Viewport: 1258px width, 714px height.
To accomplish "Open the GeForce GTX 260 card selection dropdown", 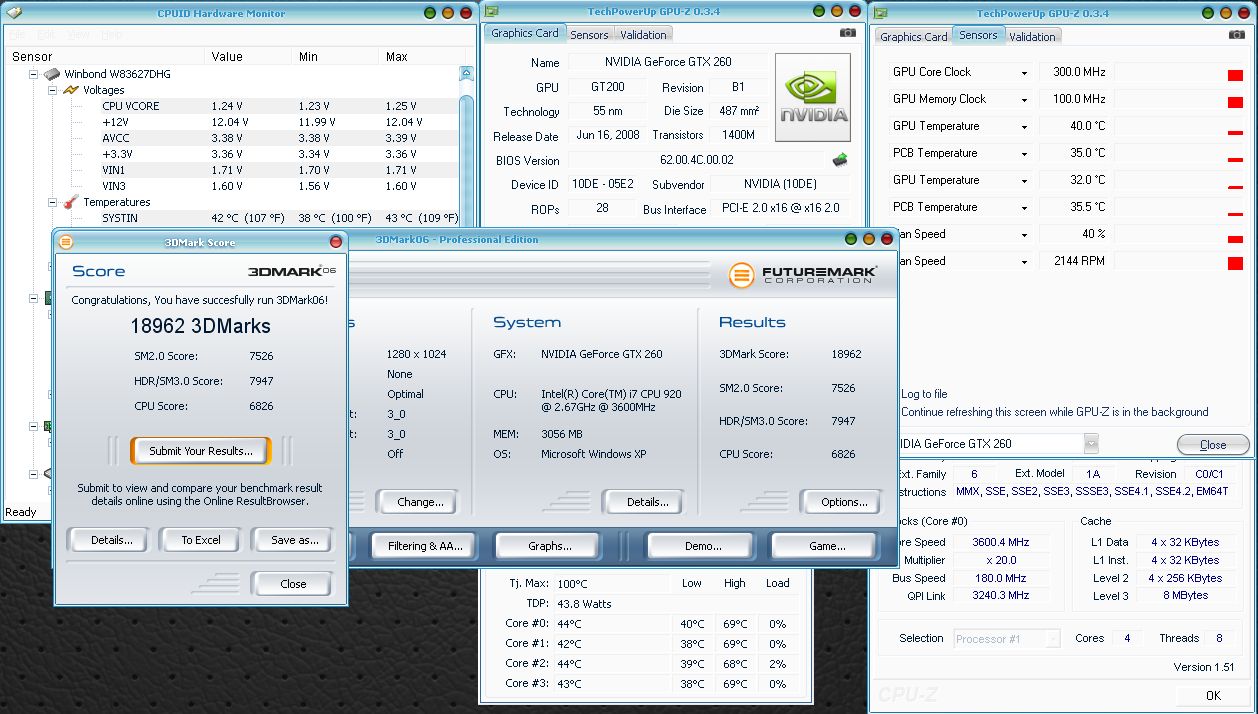I will tap(1091, 443).
